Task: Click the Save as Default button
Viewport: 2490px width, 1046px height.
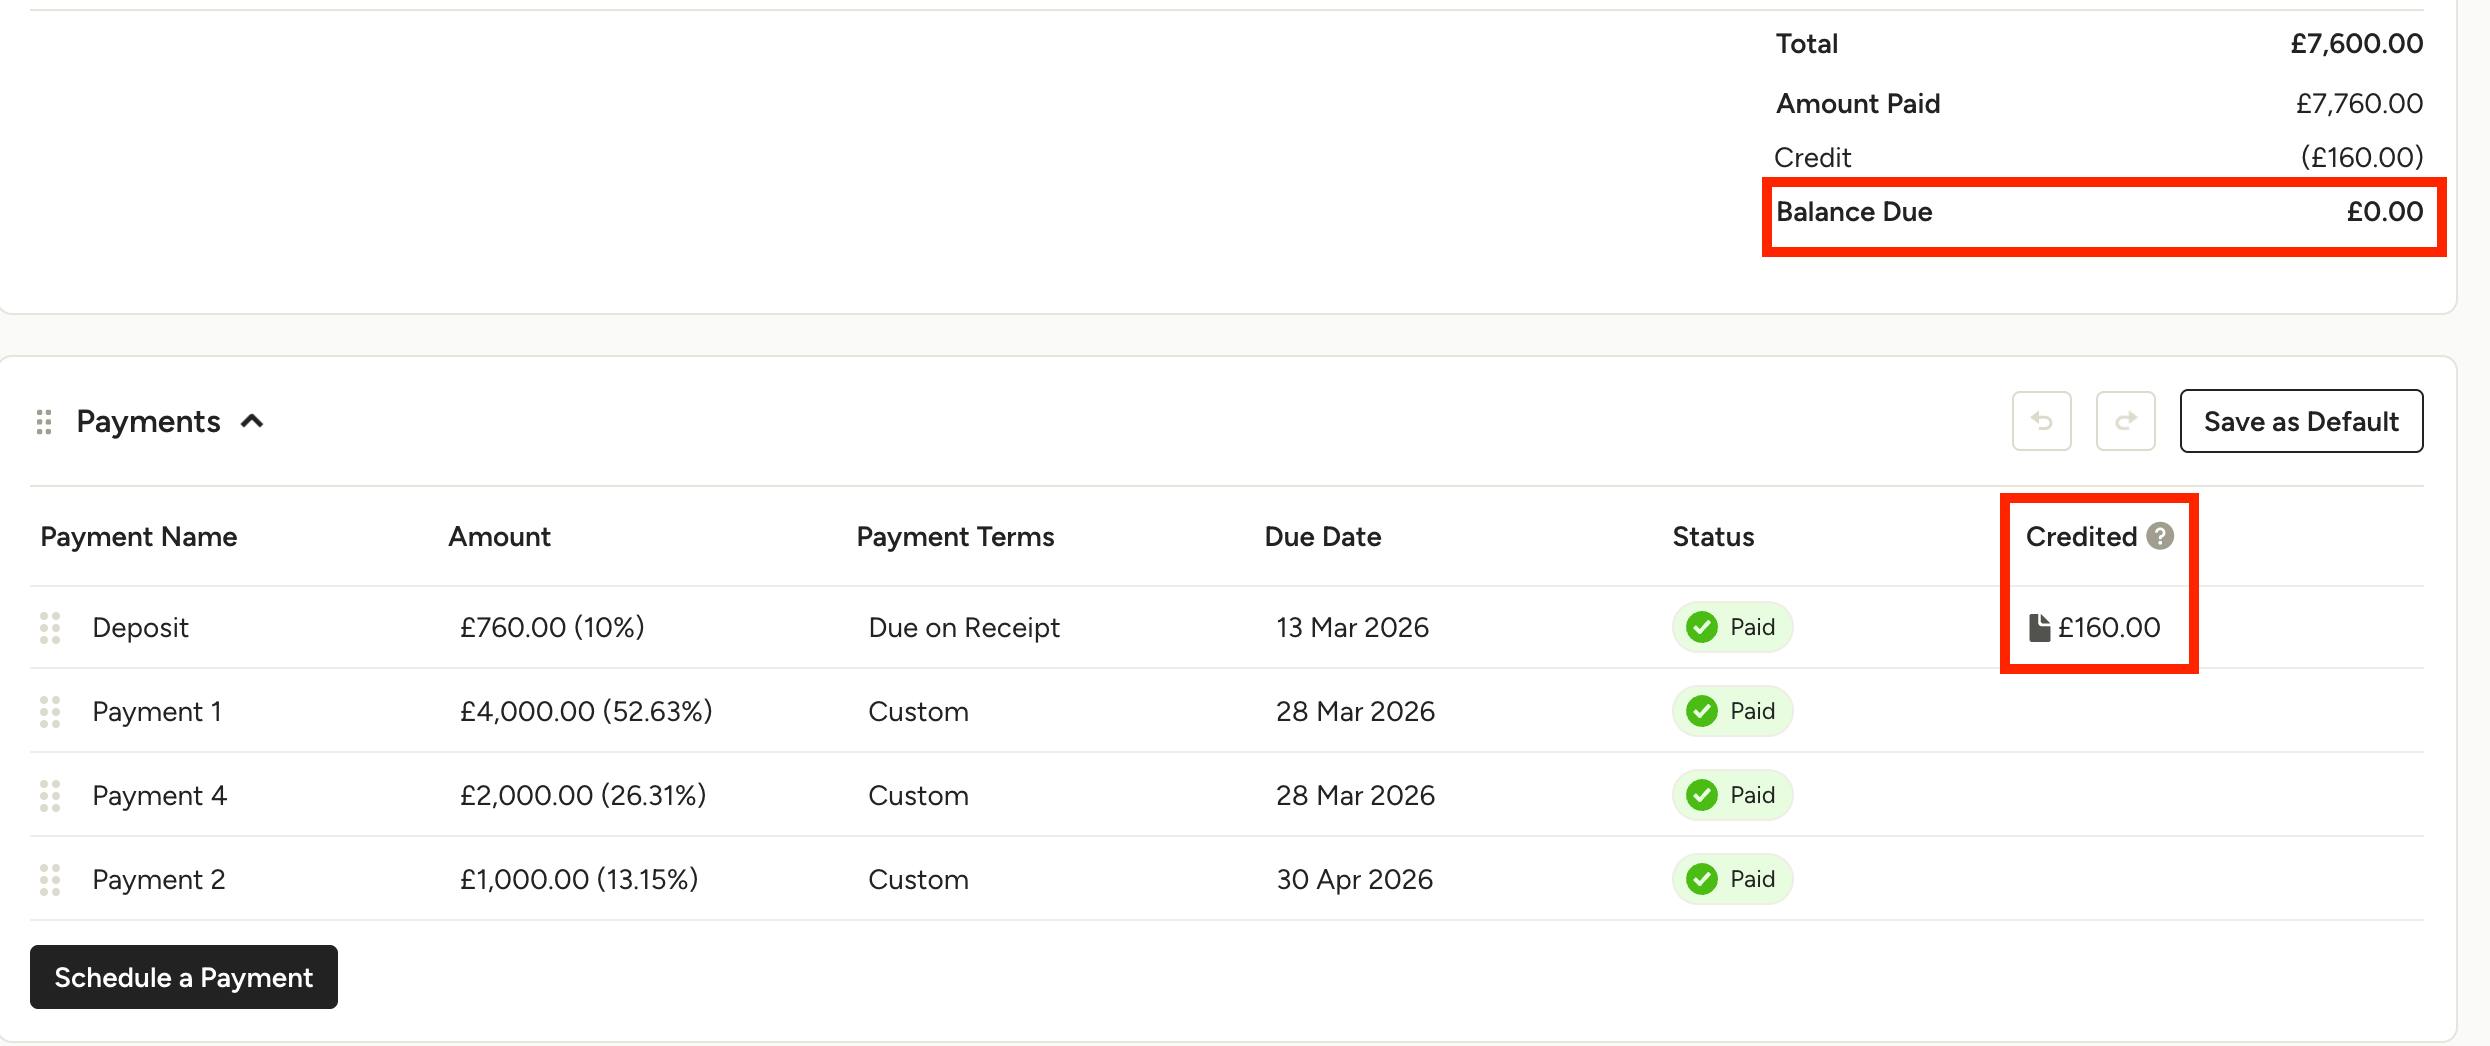Action: (2301, 421)
